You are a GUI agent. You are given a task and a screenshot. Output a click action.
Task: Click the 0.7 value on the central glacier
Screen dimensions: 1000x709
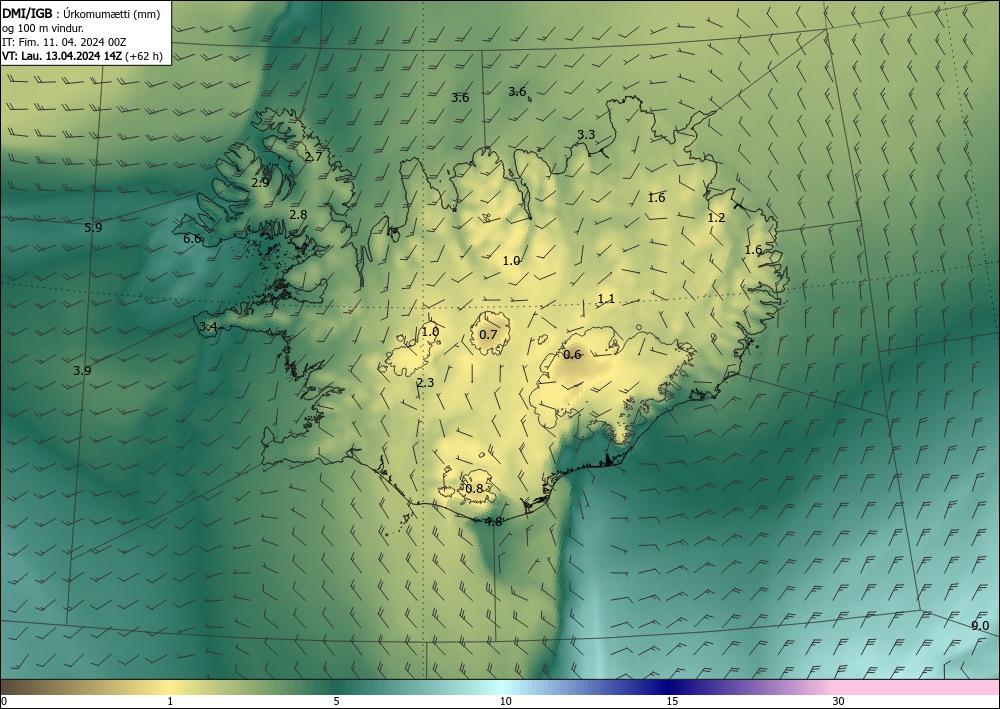[x=488, y=335]
